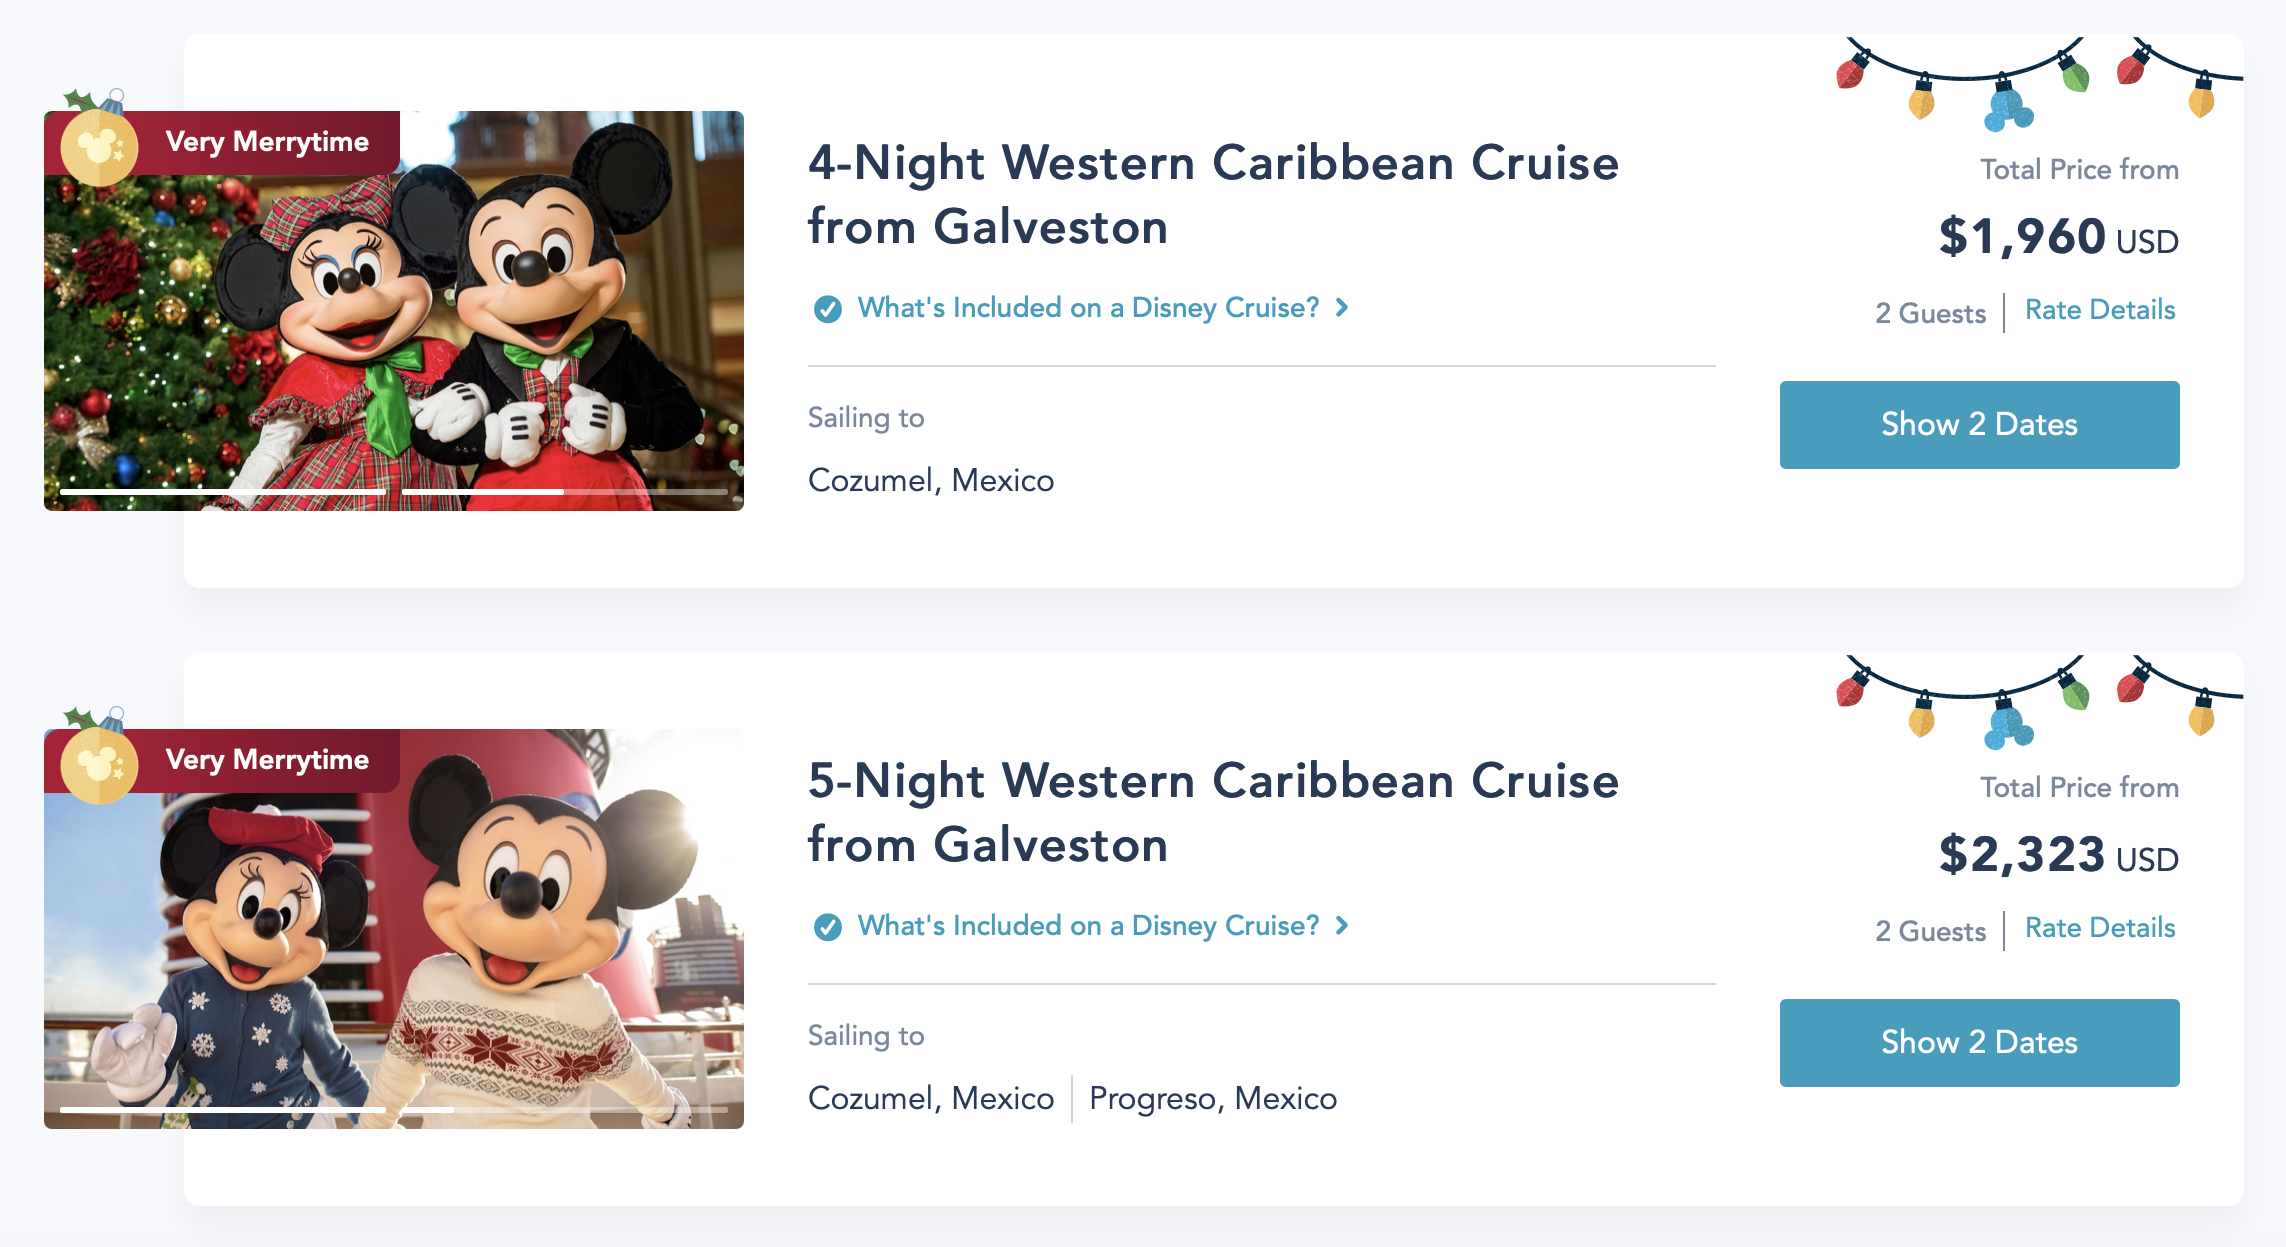2286x1247 pixels.
Task: Open Rate Details for $1,960 cruise
Action: [x=2100, y=310]
